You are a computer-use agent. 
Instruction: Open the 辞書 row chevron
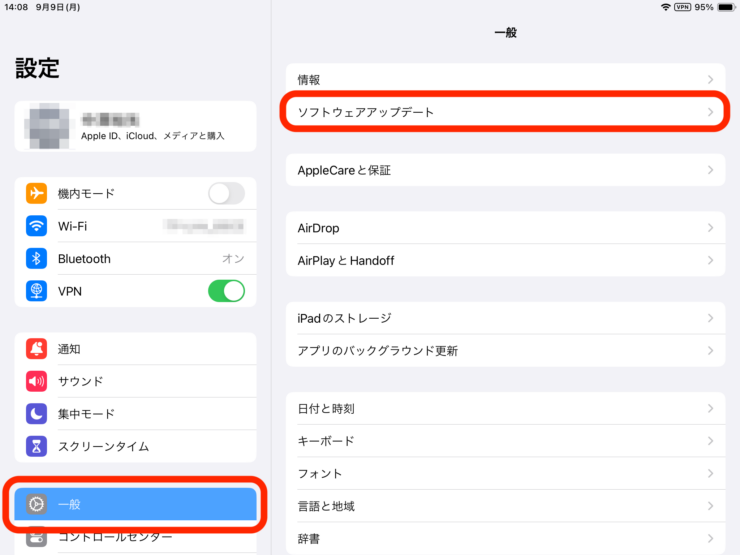pyautogui.click(x=710, y=538)
